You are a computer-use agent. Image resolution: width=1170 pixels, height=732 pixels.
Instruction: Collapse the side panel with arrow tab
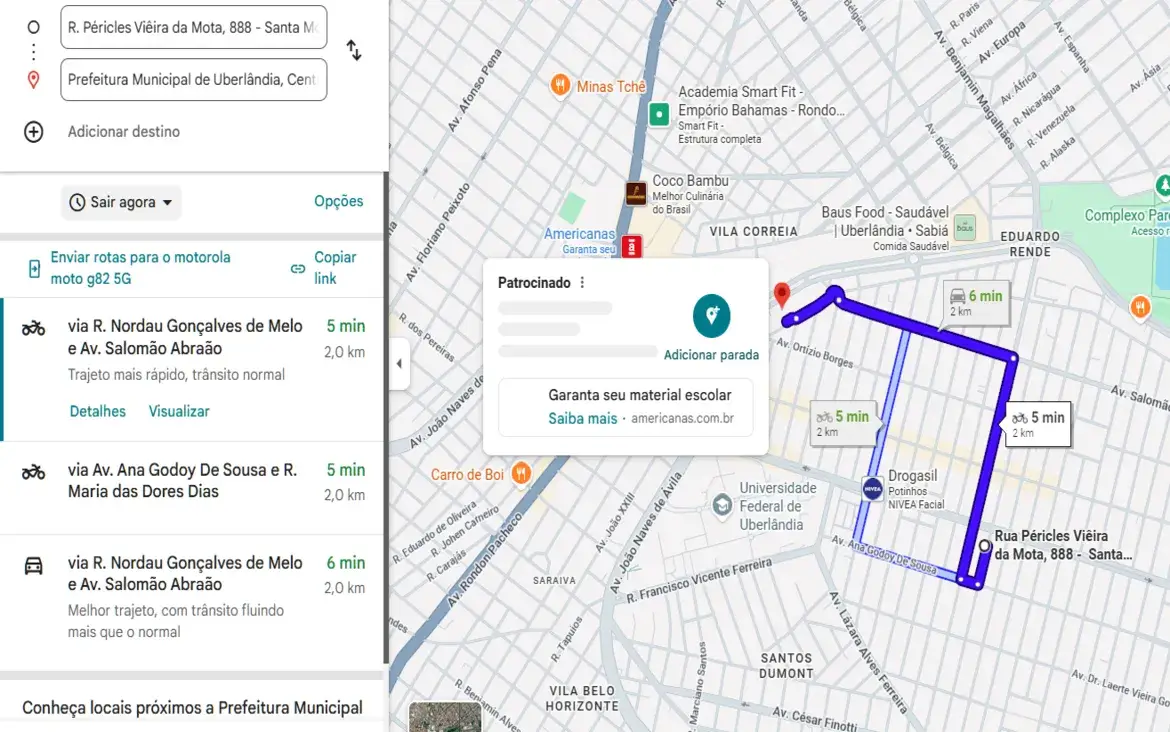point(399,364)
